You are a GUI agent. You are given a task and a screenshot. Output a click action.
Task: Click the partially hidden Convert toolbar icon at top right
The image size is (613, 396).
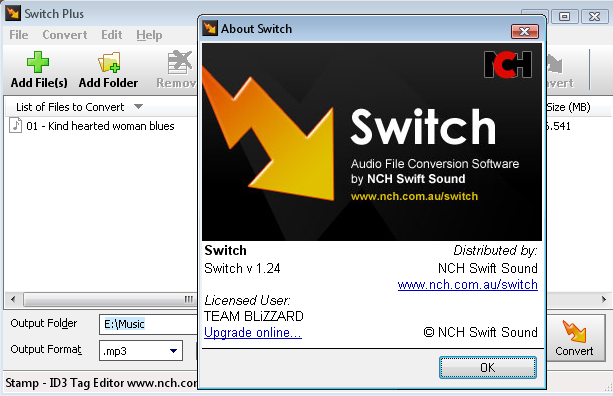[x=554, y=63]
